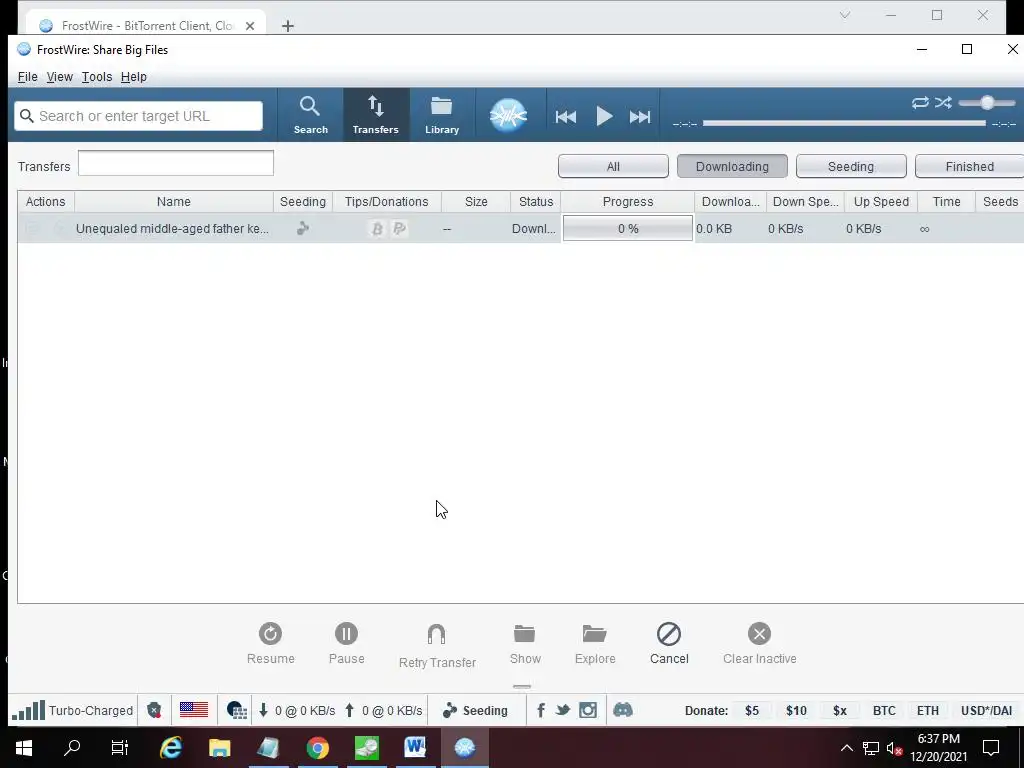Screen dimensions: 1024x768
Task: Skip to the previous track
Action: point(566,117)
